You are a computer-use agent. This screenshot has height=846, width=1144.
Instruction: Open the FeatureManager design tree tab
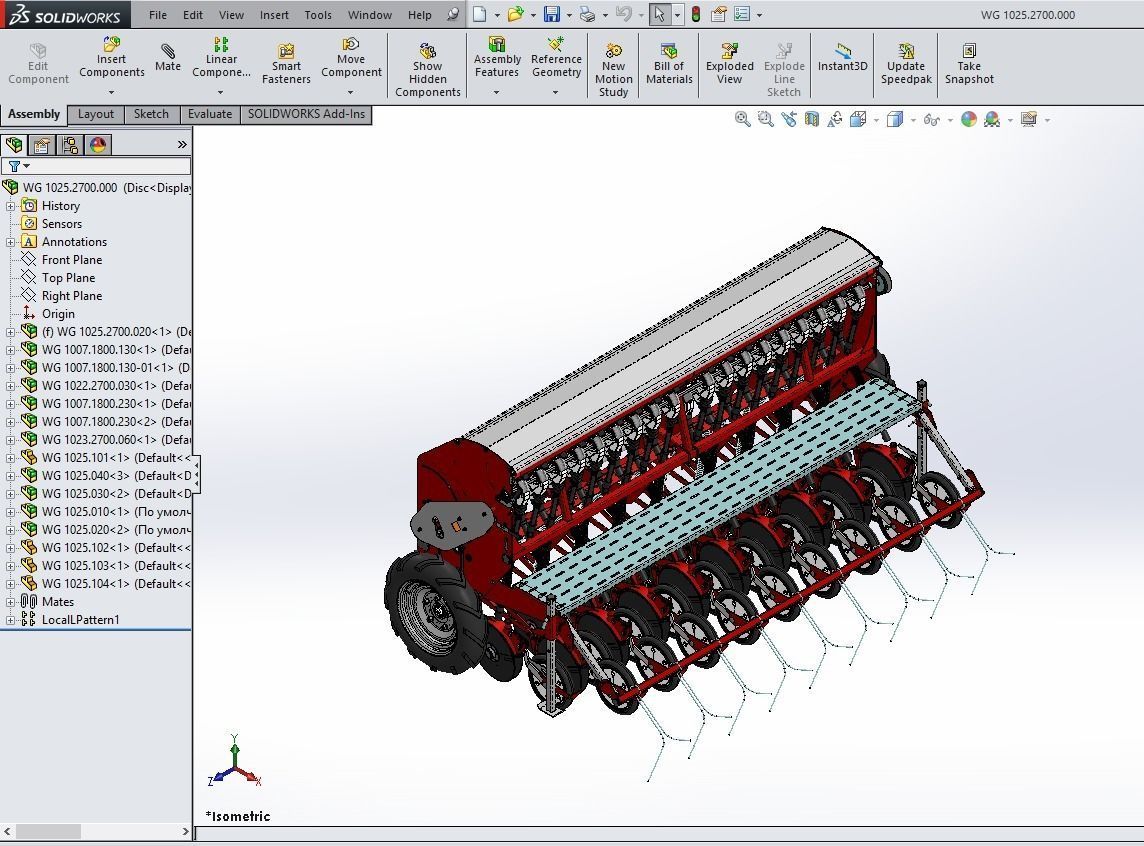pos(14,144)
